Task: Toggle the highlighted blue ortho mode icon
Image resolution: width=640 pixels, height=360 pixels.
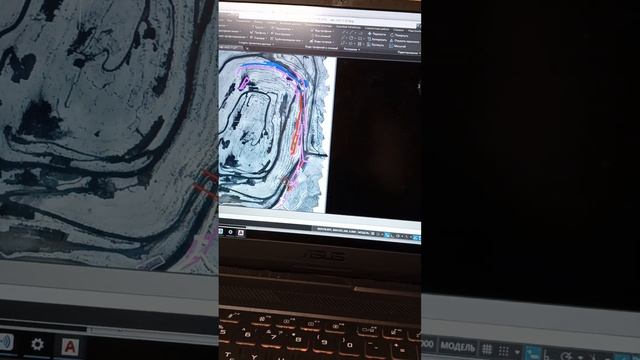Action: tap(532, 352)
